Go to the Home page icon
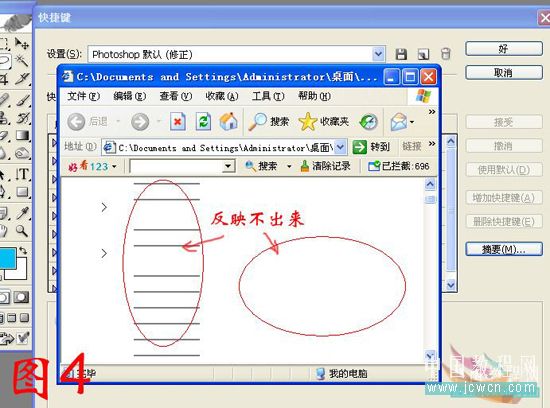The width and height of the screenshot is (550, 408). click(229, 122)
